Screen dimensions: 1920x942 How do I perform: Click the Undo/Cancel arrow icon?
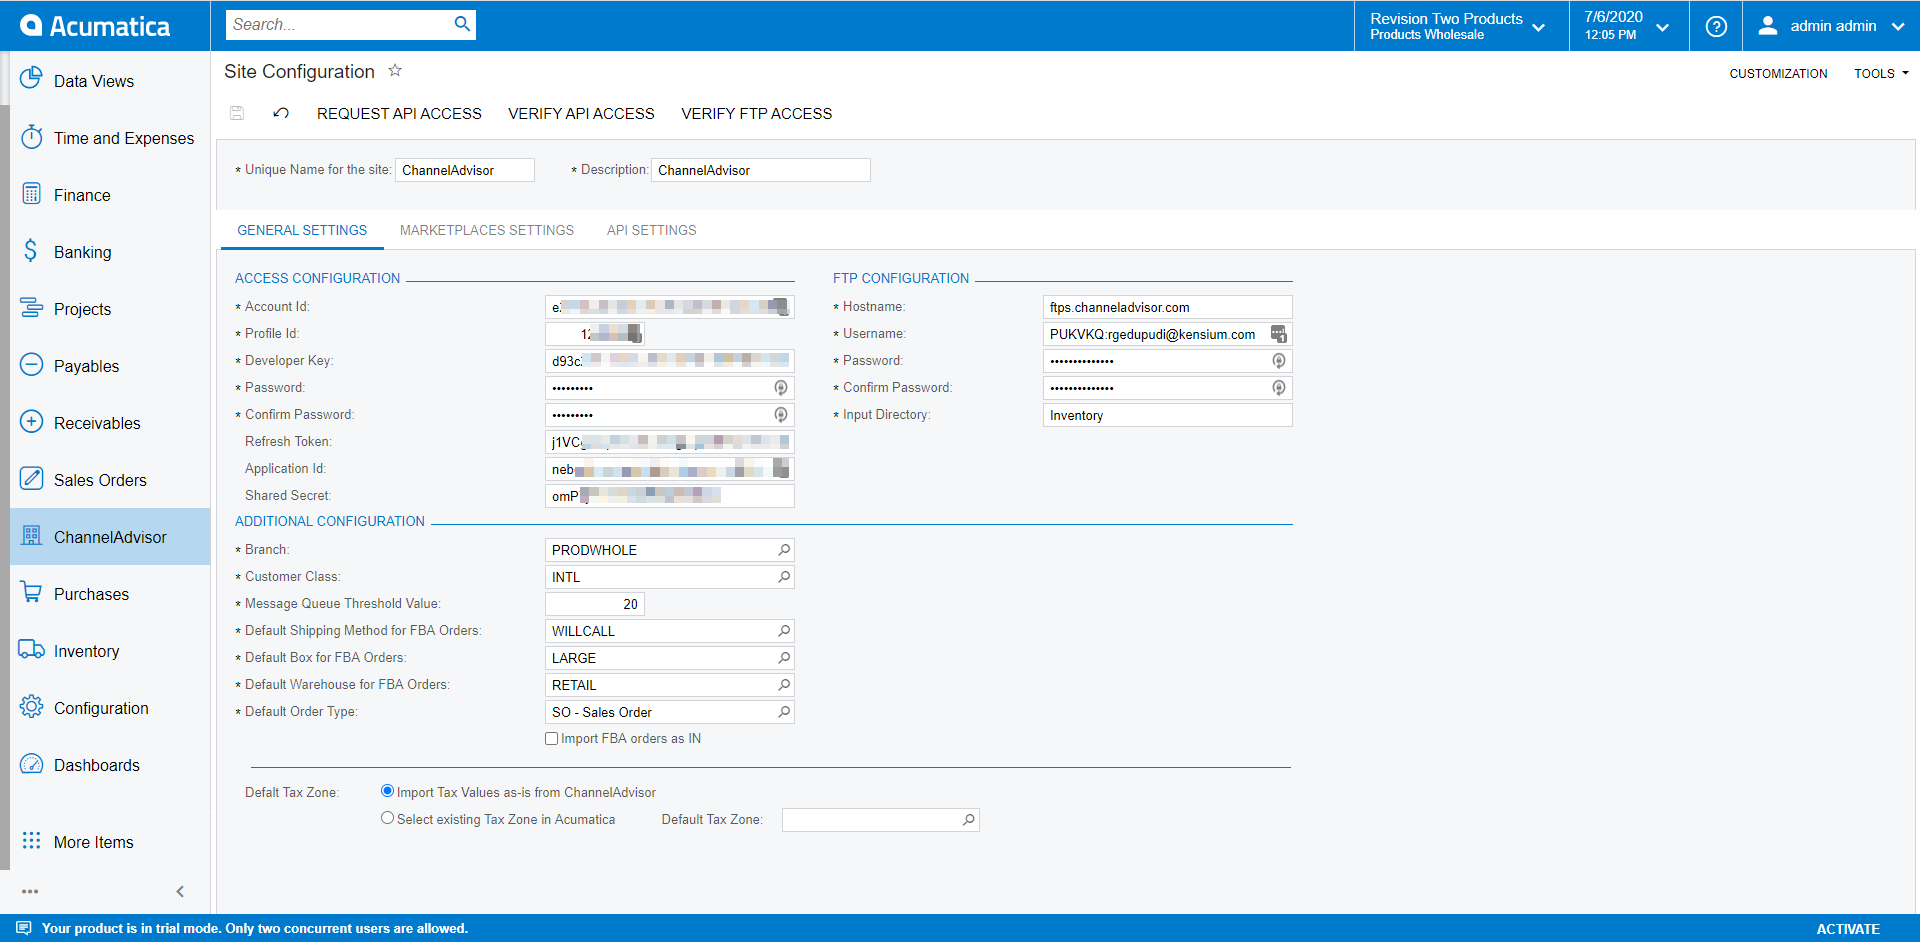pos(281,113)
